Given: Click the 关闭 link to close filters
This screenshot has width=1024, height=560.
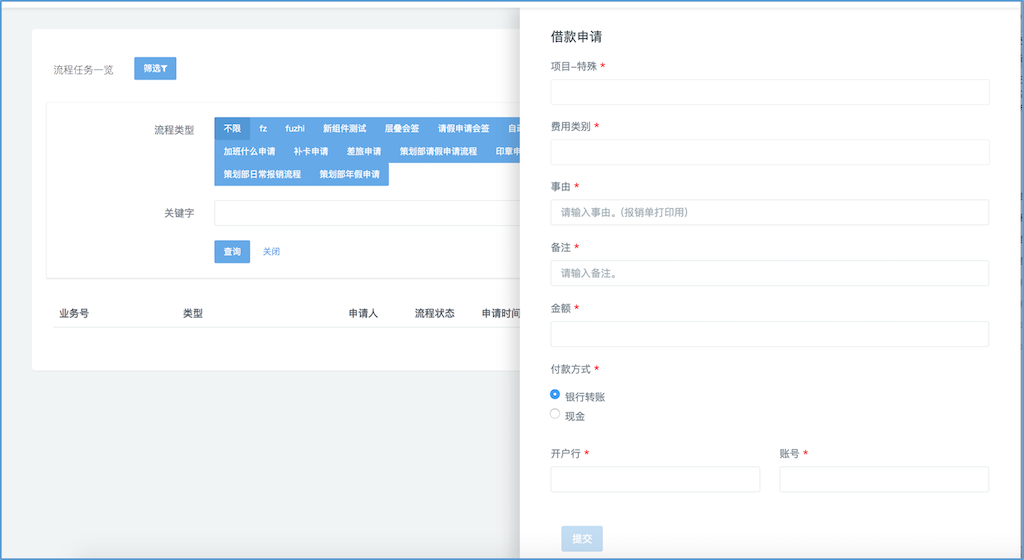Looking at the screenshot, I should (x=271, y=252).
